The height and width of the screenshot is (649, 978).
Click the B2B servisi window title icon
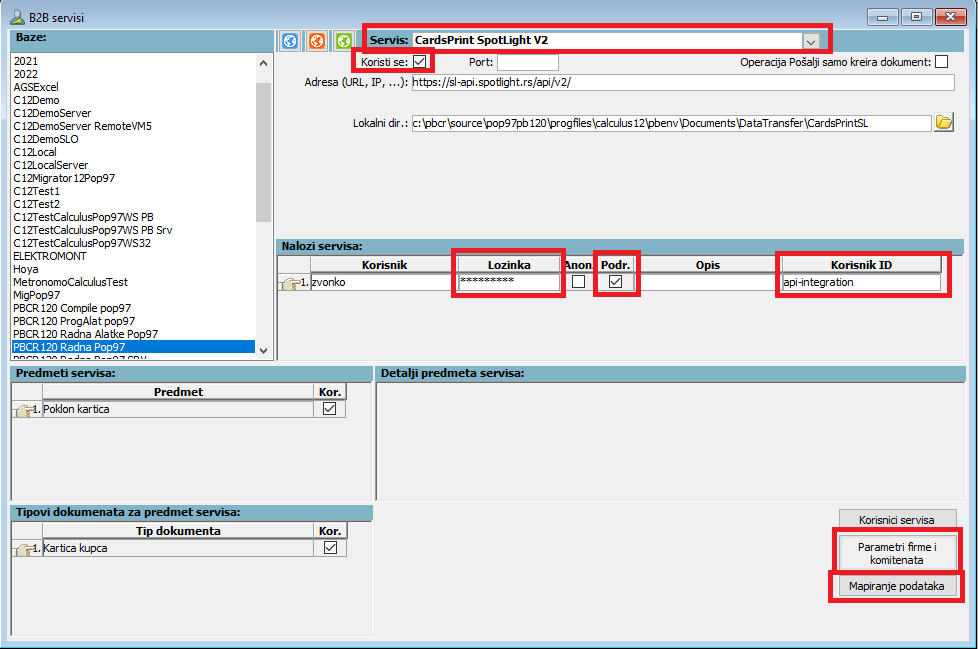pyautogui.click(x=16, y=15)
